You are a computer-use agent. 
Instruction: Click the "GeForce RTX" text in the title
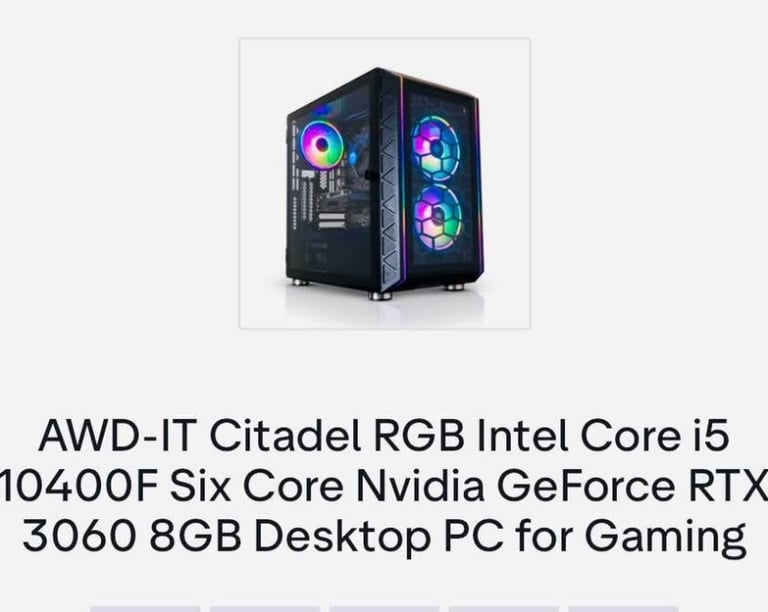tap(631, 485)
